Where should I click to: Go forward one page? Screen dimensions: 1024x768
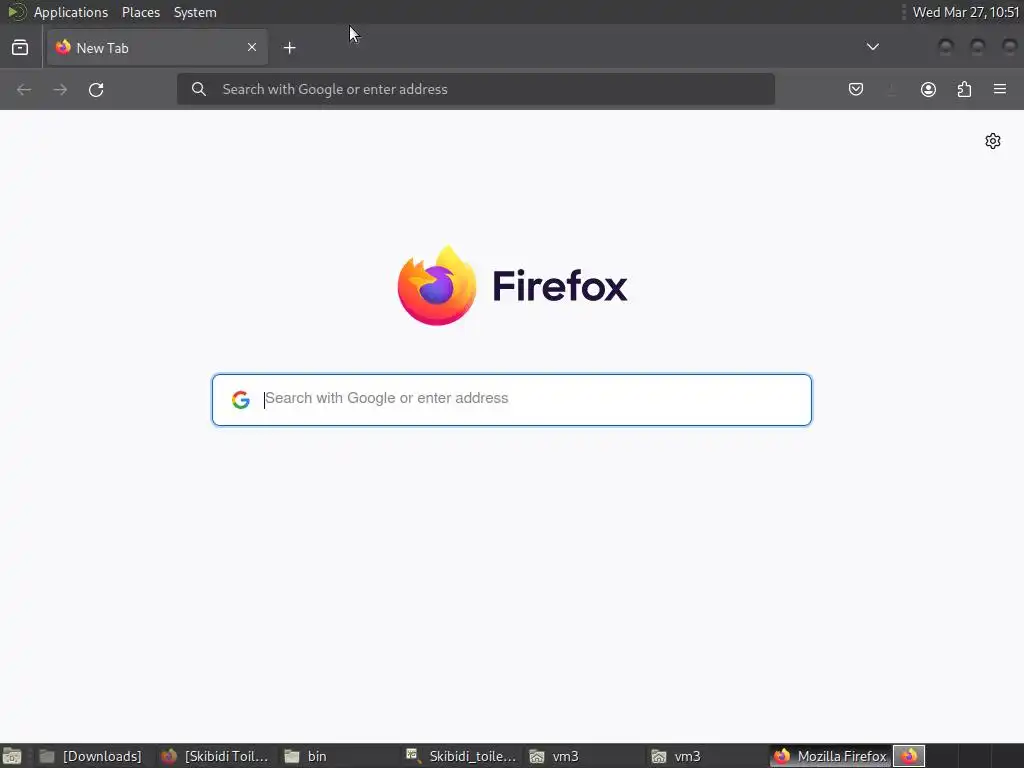click(60, 89)
